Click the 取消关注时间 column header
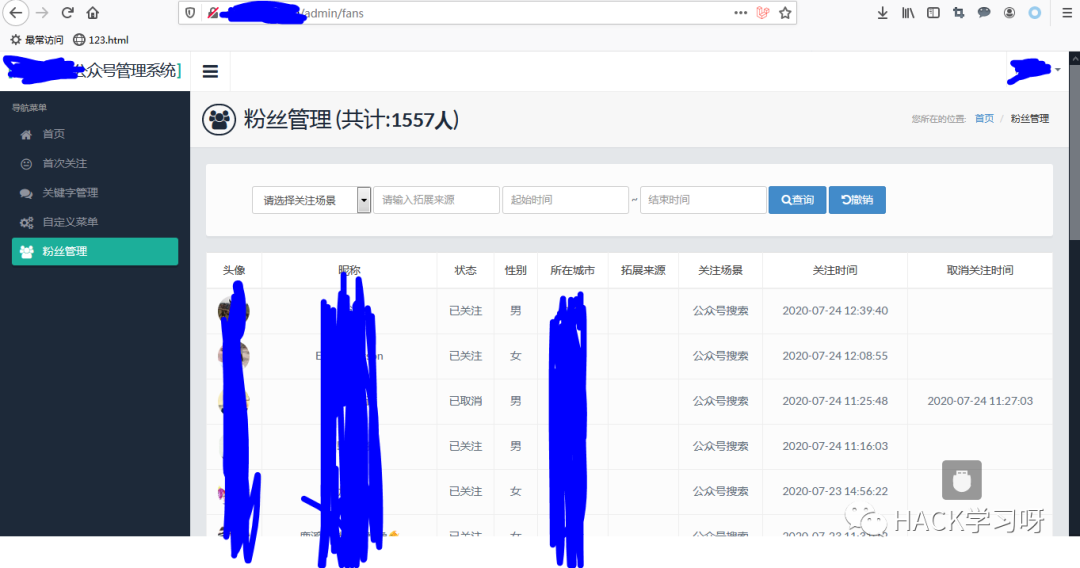The height and width of the screenshot is (568, 1080). [x=980, y=271]
